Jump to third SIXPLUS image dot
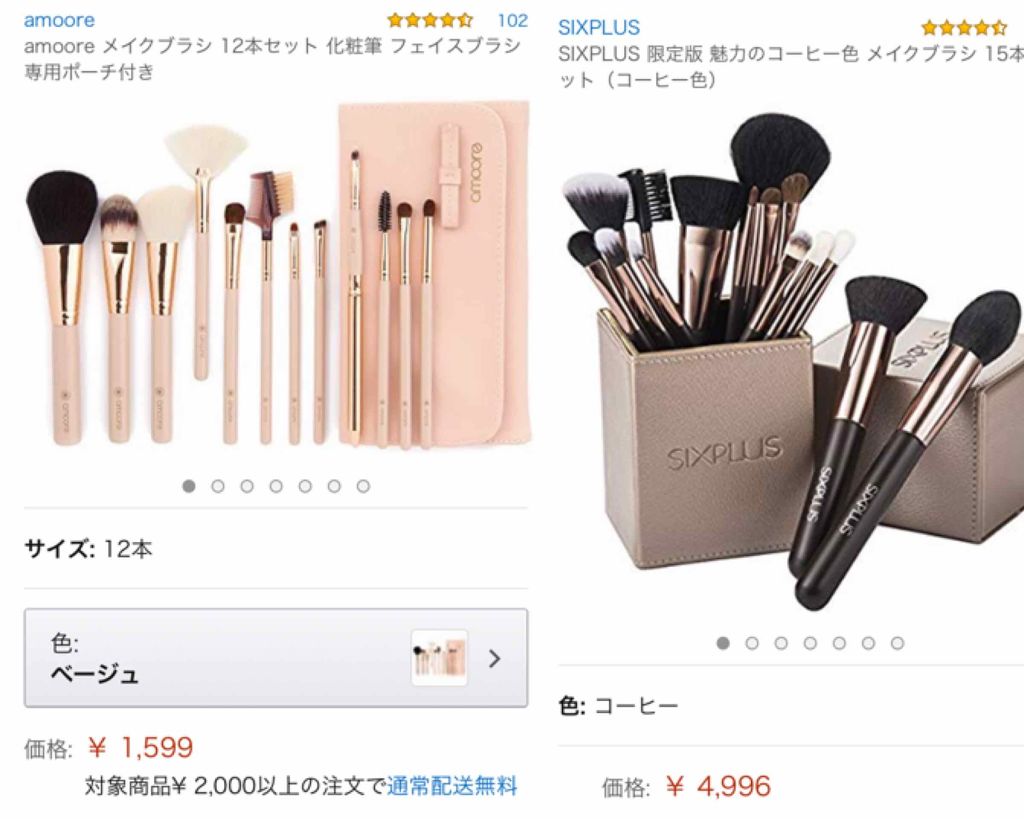The image size is (1024, 819). (x=781, y=643)
